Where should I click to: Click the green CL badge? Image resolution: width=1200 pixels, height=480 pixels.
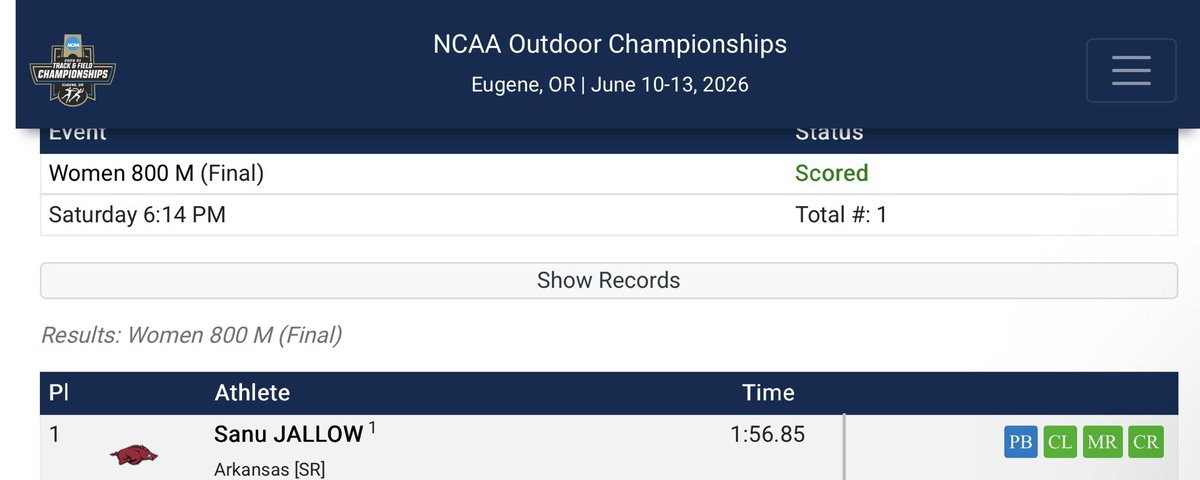coord(1062,442)
